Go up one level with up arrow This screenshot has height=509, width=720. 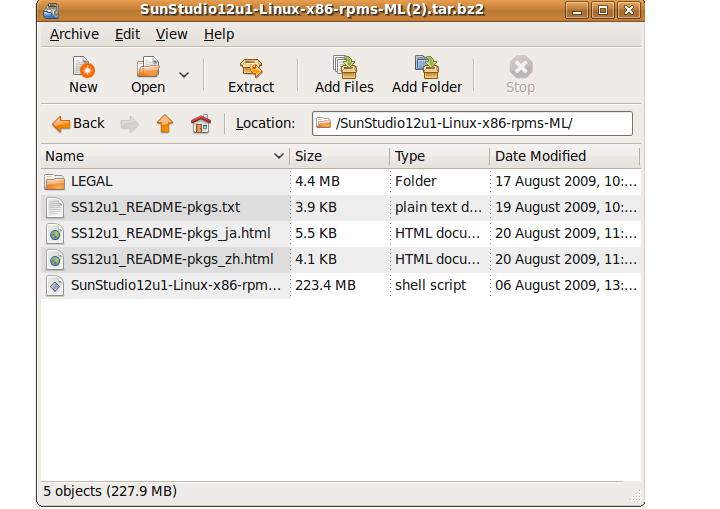(x=165, y=124)
